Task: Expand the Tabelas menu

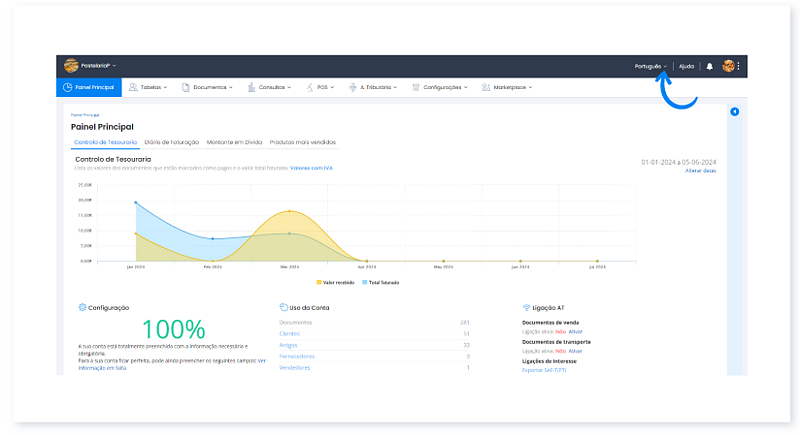Action: (154, 87)
